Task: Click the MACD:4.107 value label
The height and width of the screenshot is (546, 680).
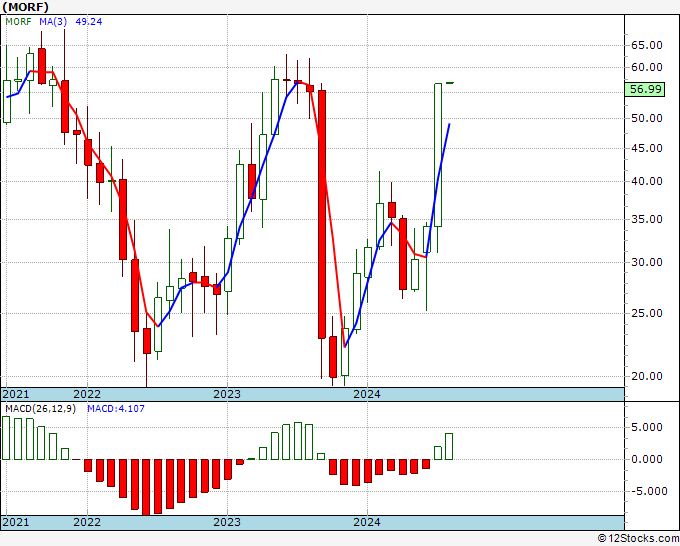Action: pos(116,409)
